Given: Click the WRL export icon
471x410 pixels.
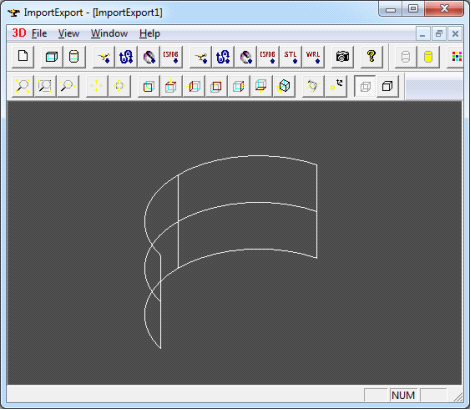Looking at the screenshot, I should (x=313, y=56).
